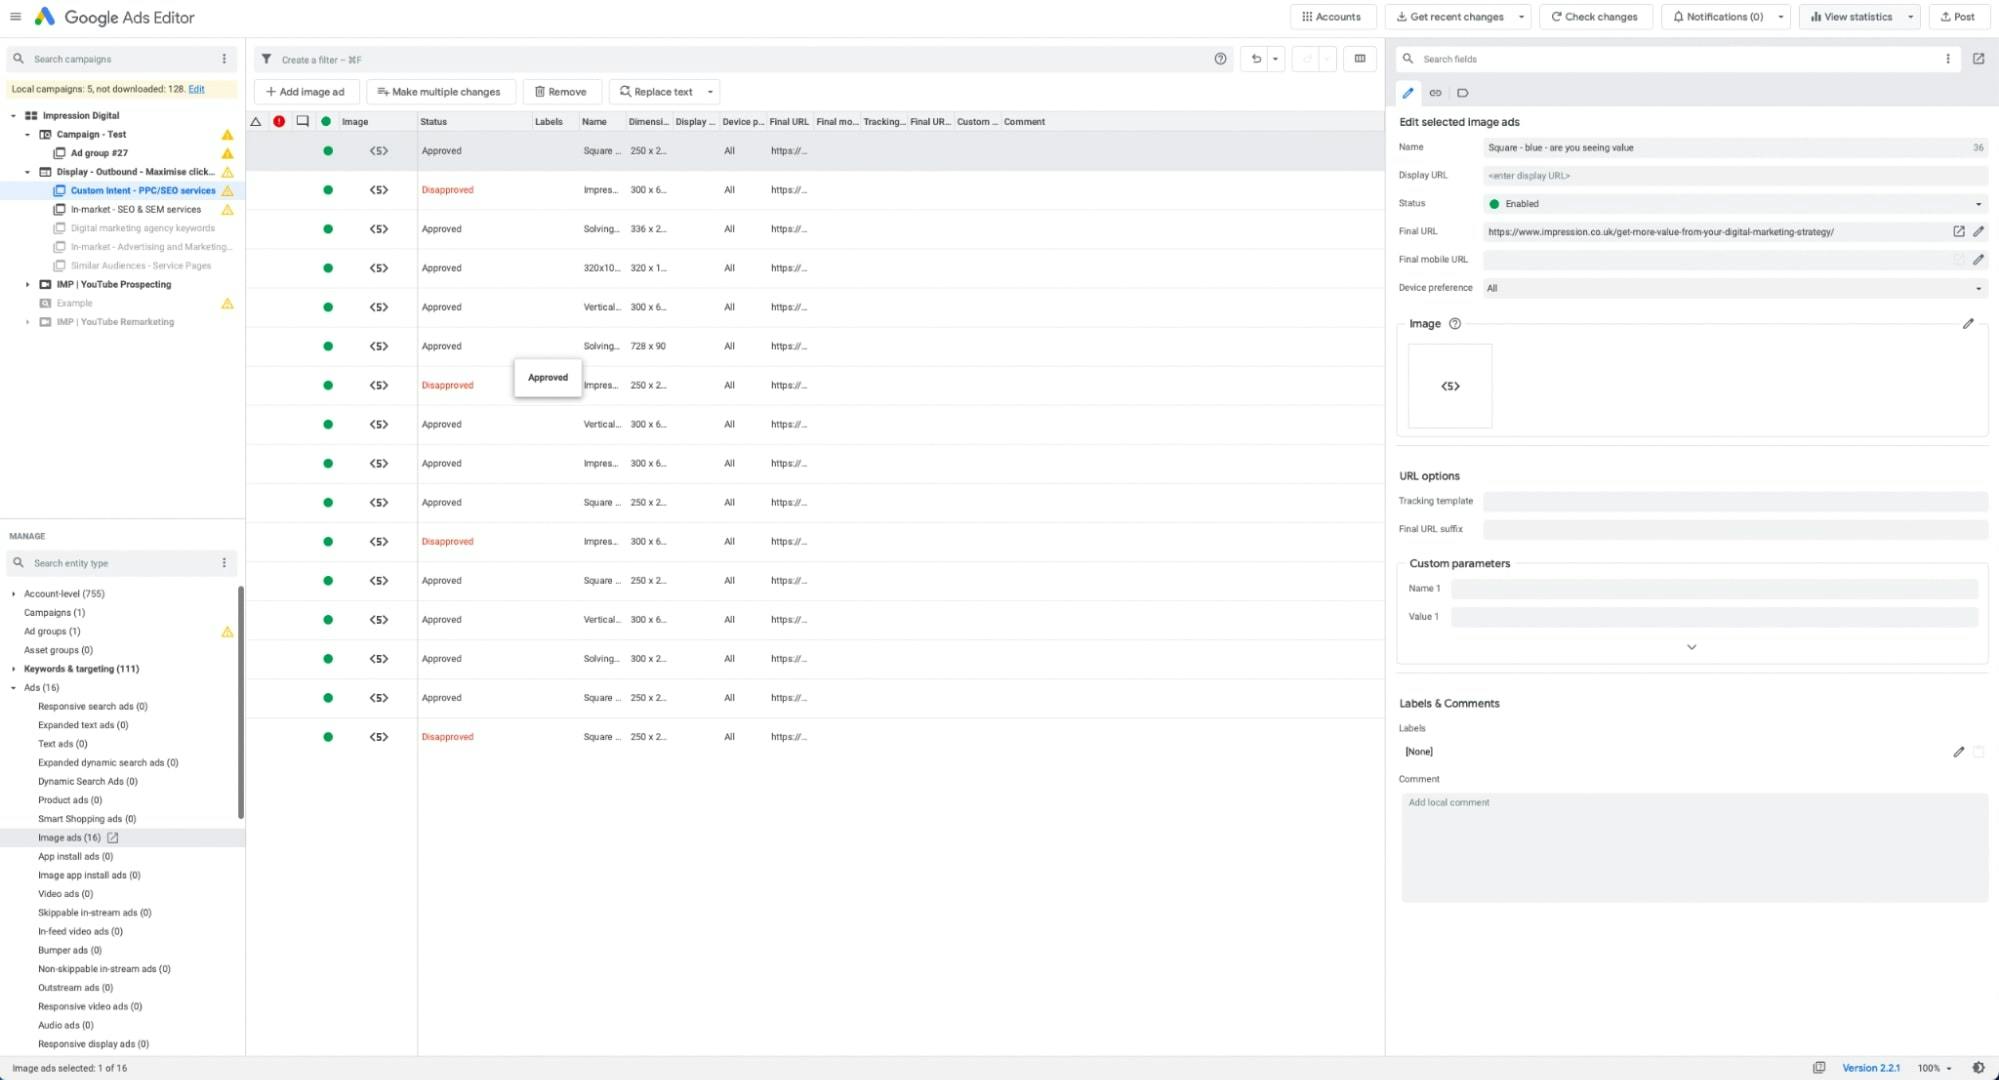This screenshot has width=1999, height=1080.
Task: Click the Edit link for local campaigns
Action: tap(196, 89)
